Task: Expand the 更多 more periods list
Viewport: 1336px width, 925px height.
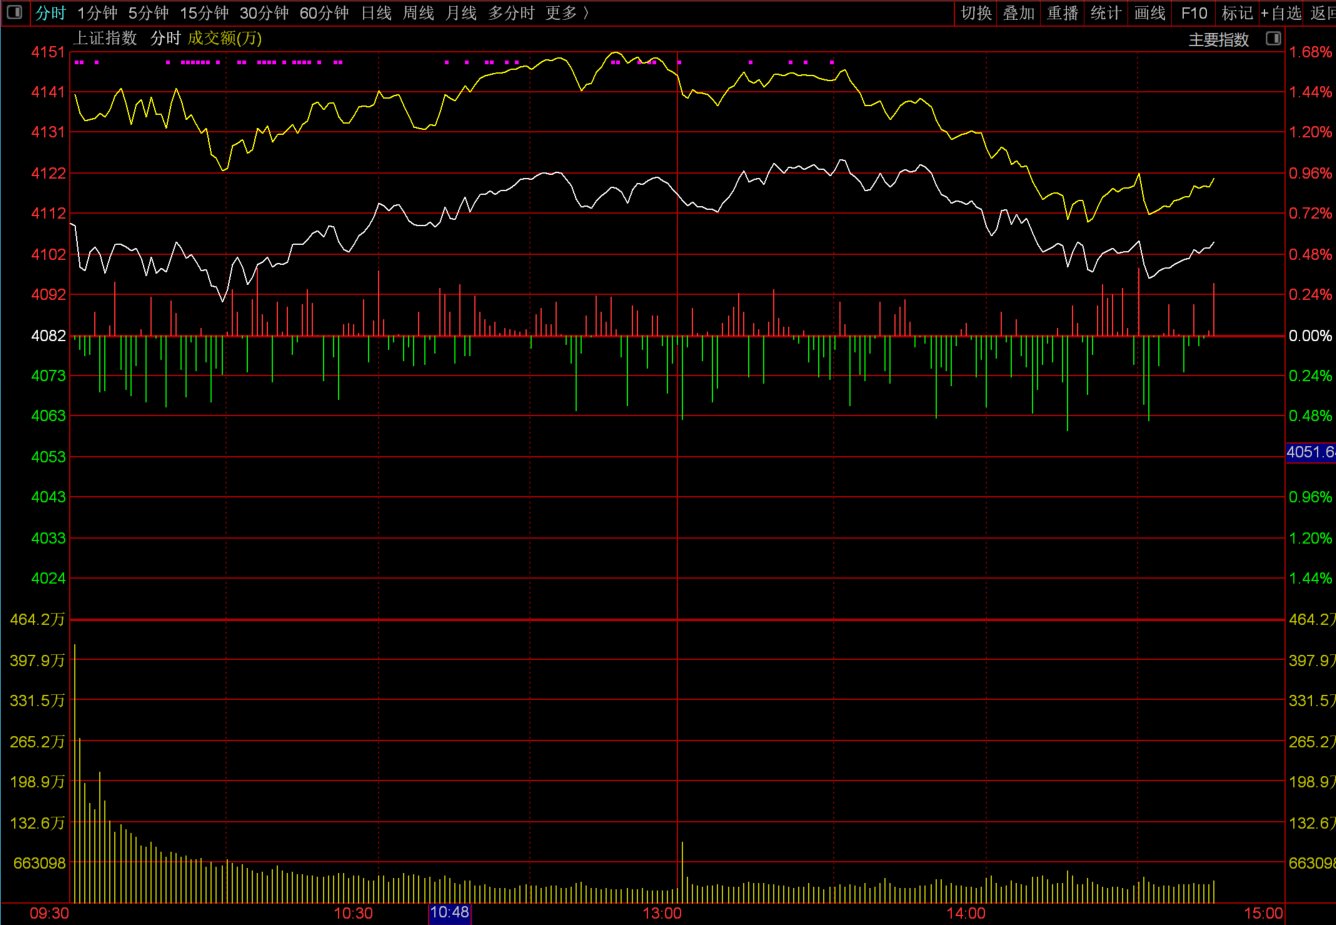Action: click(567, 13)
